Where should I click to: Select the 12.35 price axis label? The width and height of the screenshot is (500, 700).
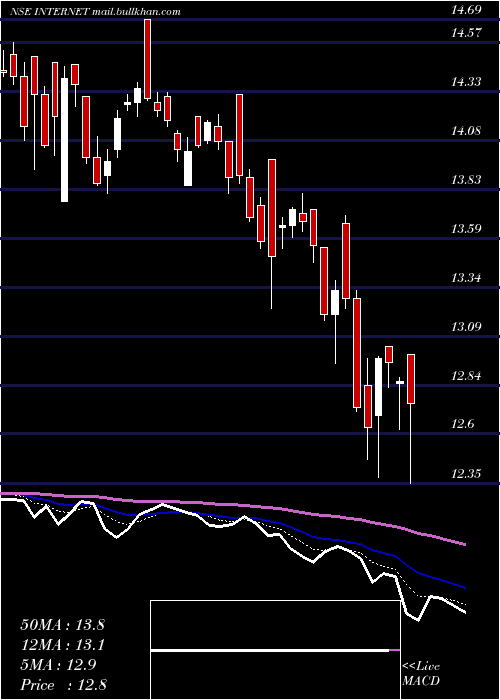pyautogui.click(x=466, y=473)
